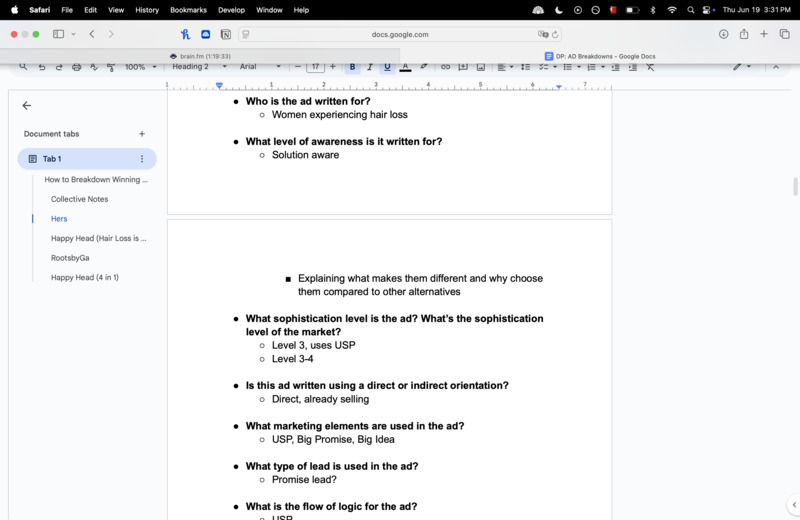Viewport: 800px width, 520px height.
Task: Jump to the Hers outline heading
Action: point(59,218)
